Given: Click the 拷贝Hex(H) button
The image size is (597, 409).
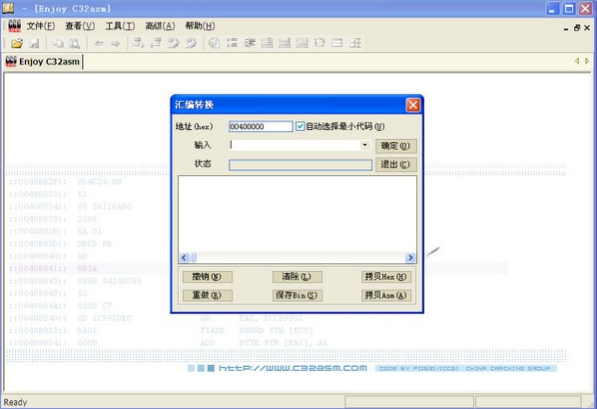Looking at the screenshot, I should click(386, 276).
